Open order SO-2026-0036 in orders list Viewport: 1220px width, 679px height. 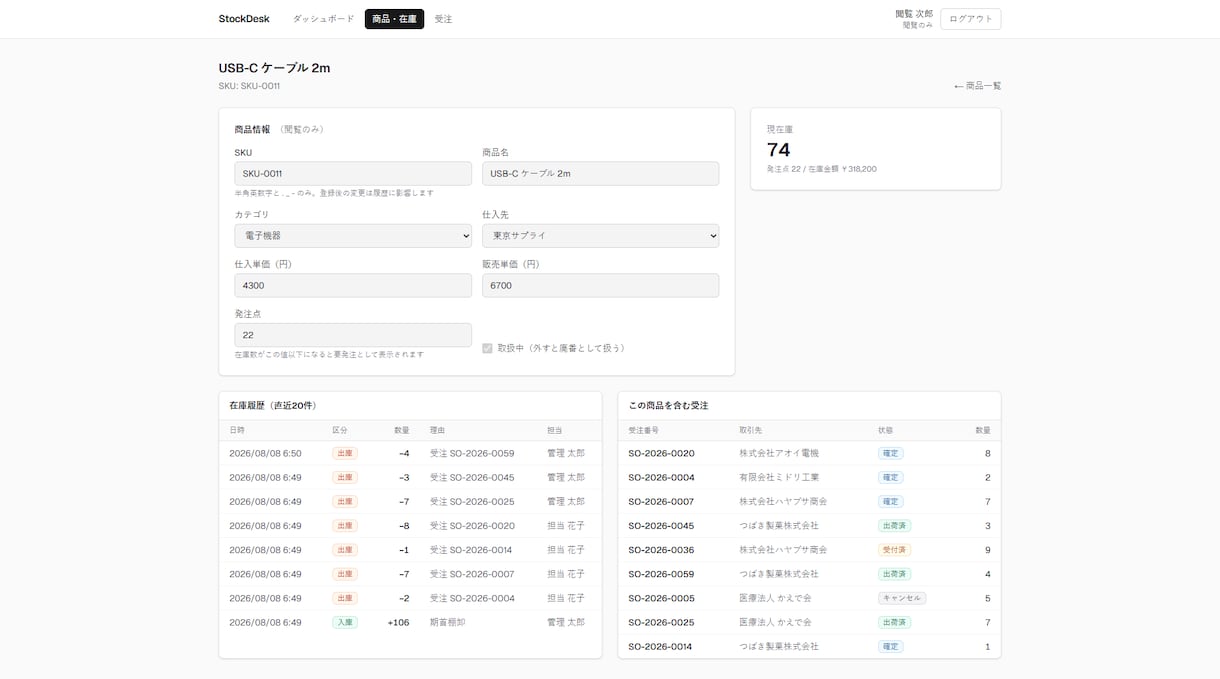pyautogui.click(x=661, y=550)
